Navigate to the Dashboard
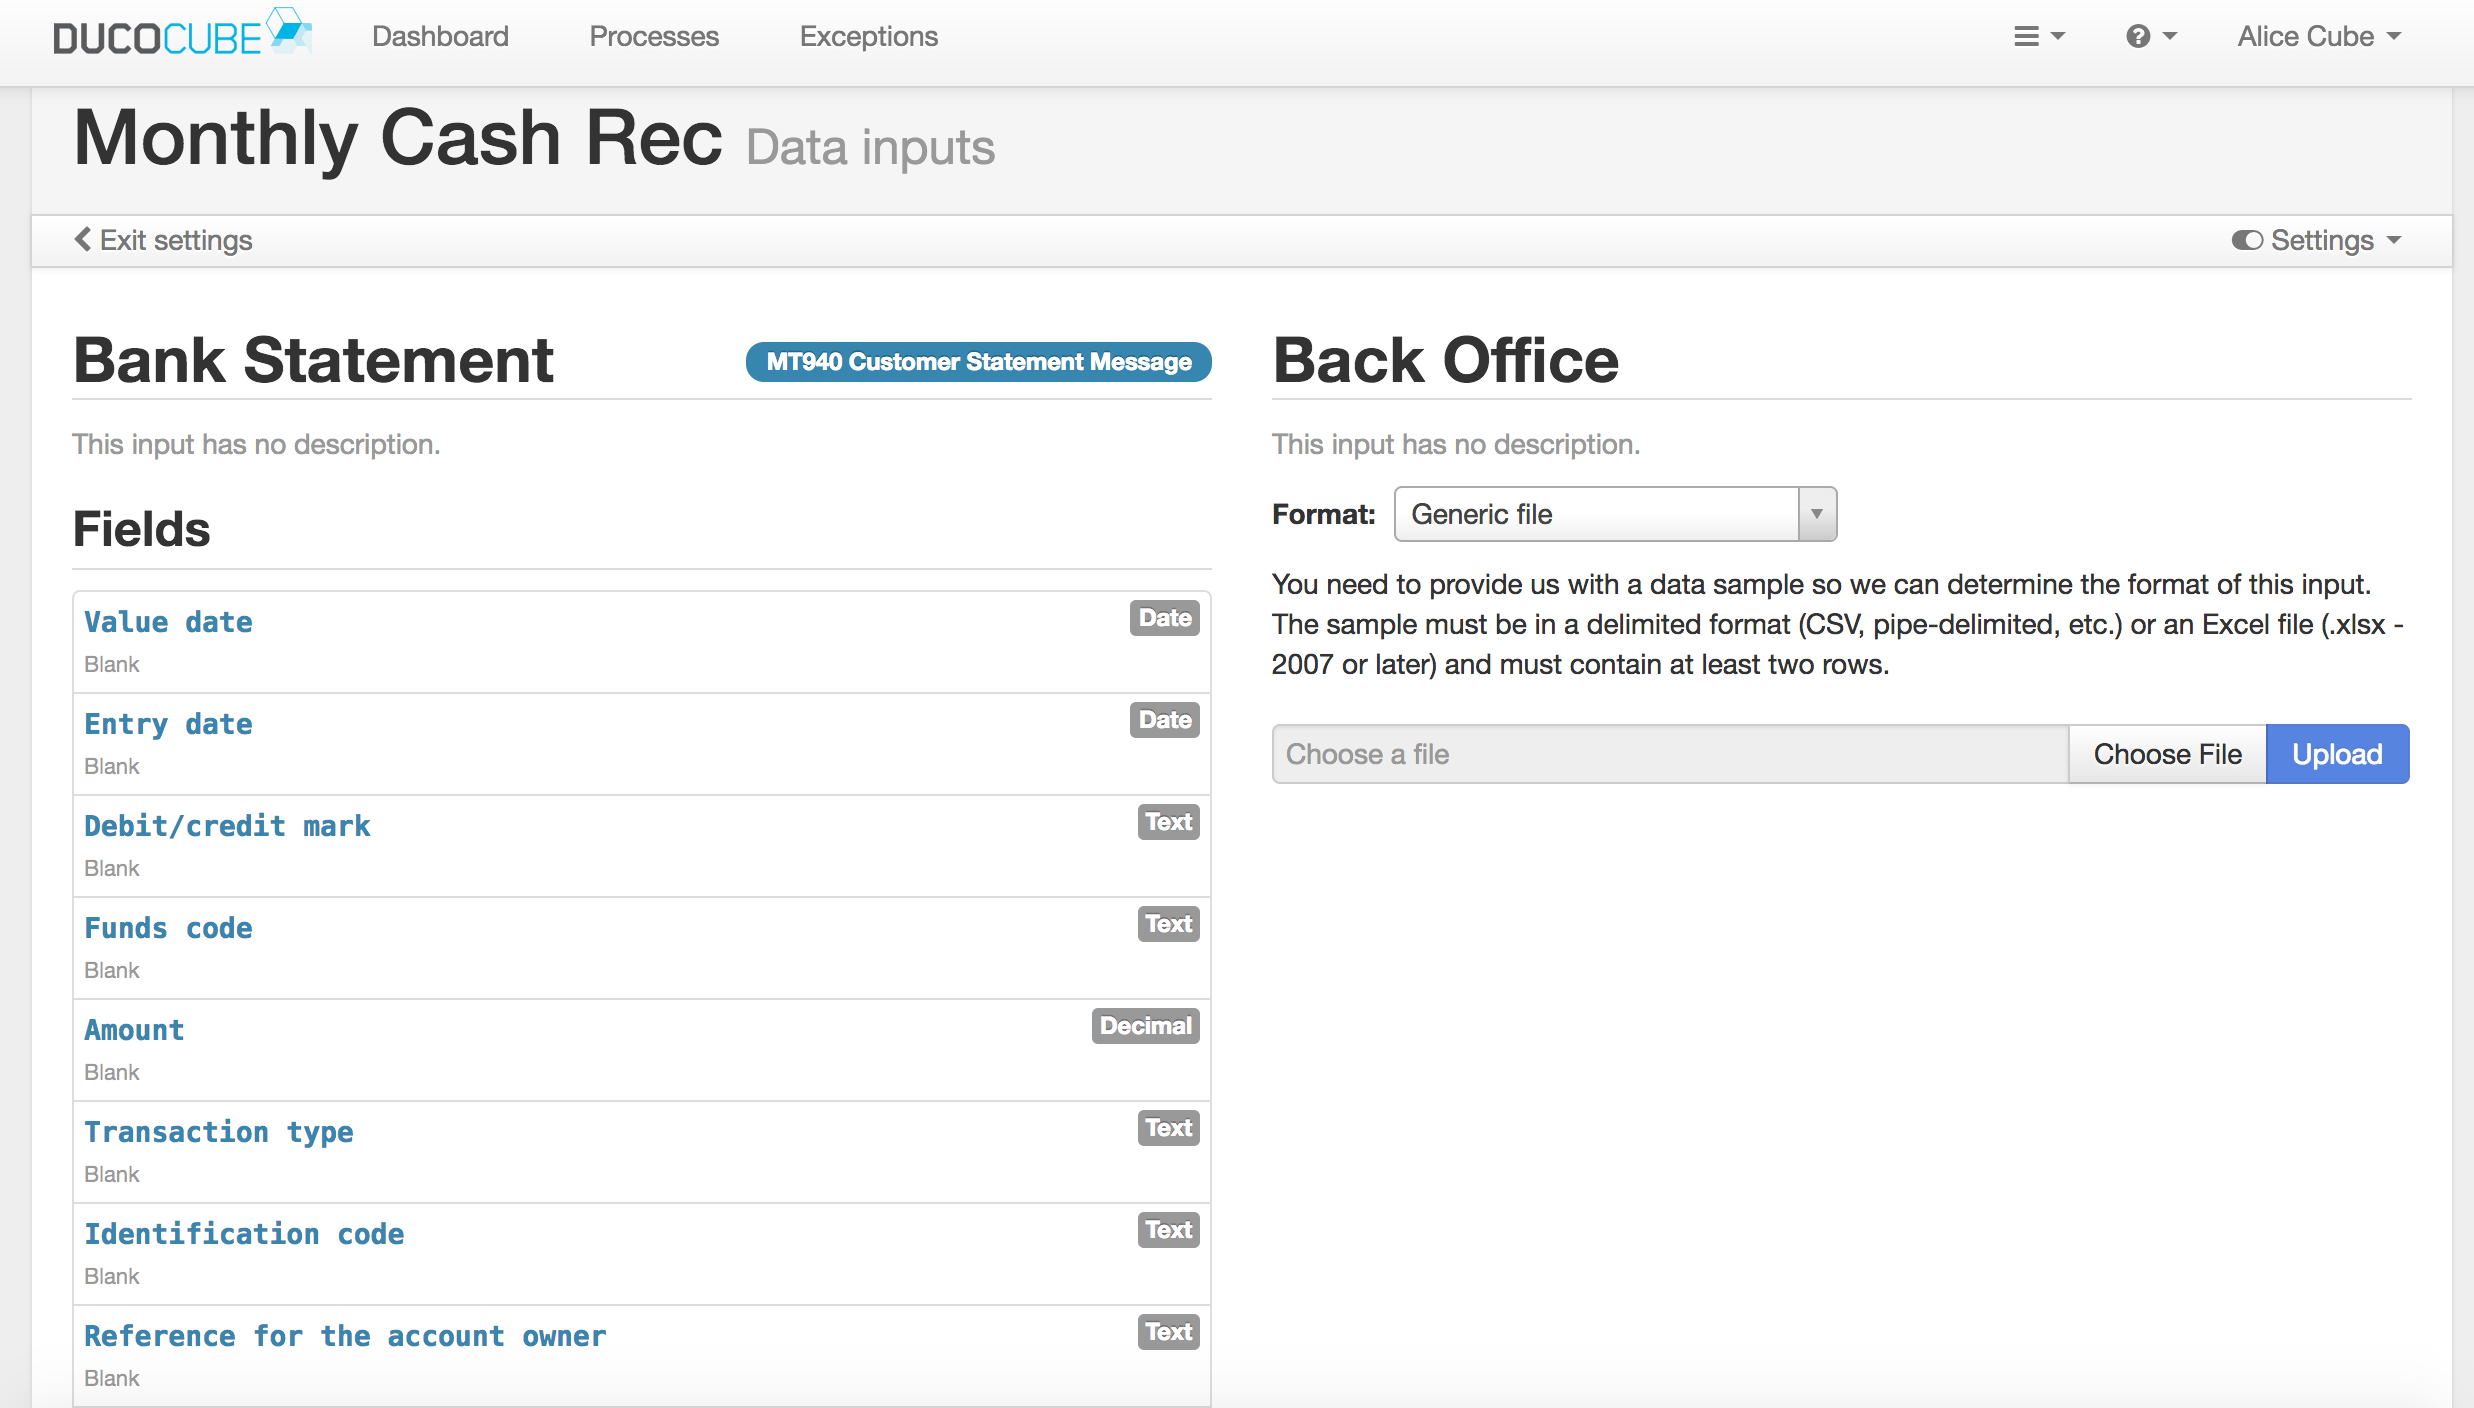The height and width of the screenshot is (1408, 2474). (x=440, y=36)
